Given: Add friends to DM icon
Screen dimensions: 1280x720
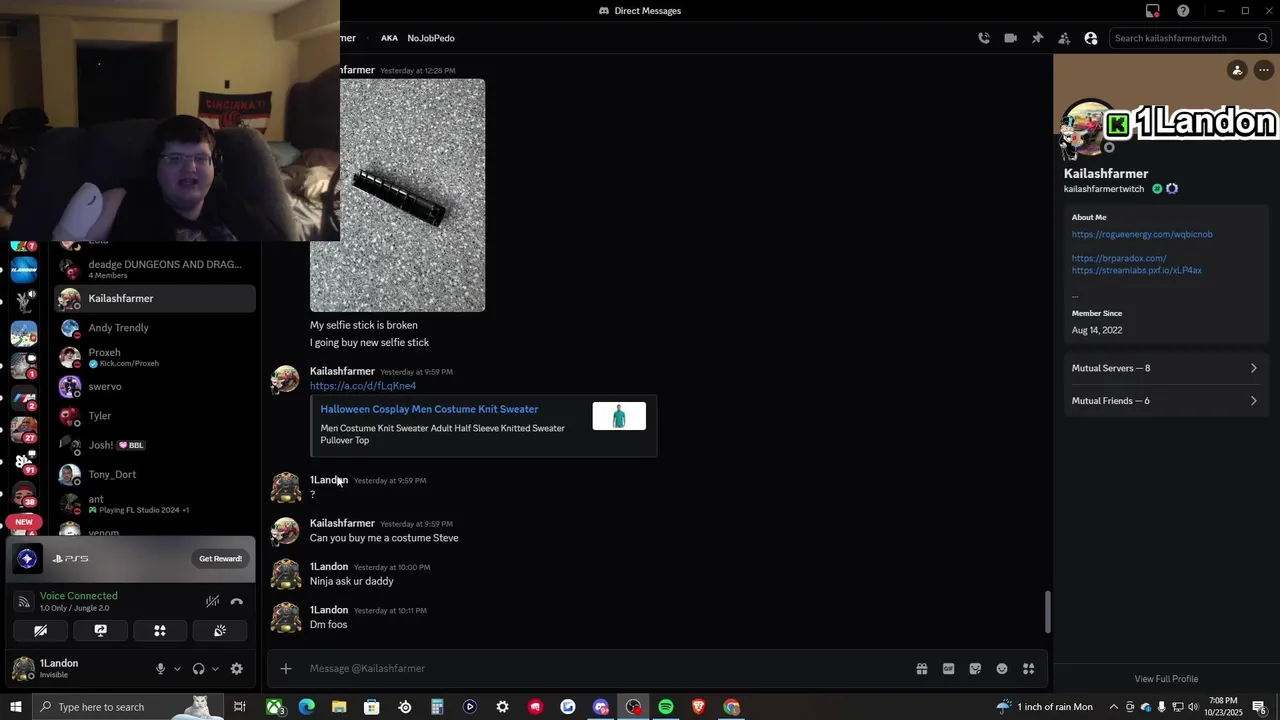Looking at the screenshot, I should pos(1064,38).
